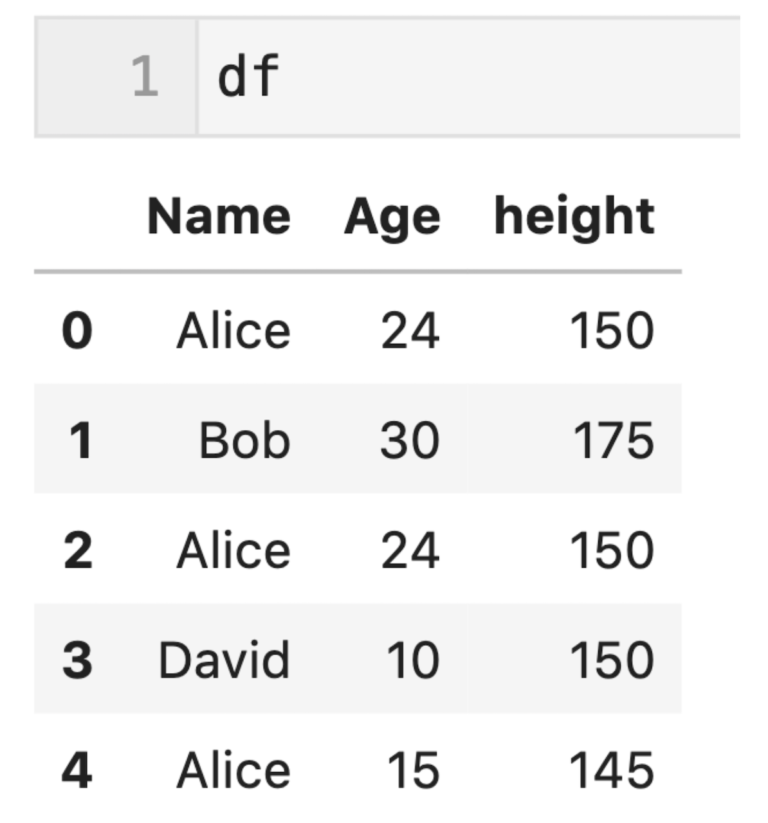Click the height value 175
Viewport: 768px width, 823px height.
point(614,440)
